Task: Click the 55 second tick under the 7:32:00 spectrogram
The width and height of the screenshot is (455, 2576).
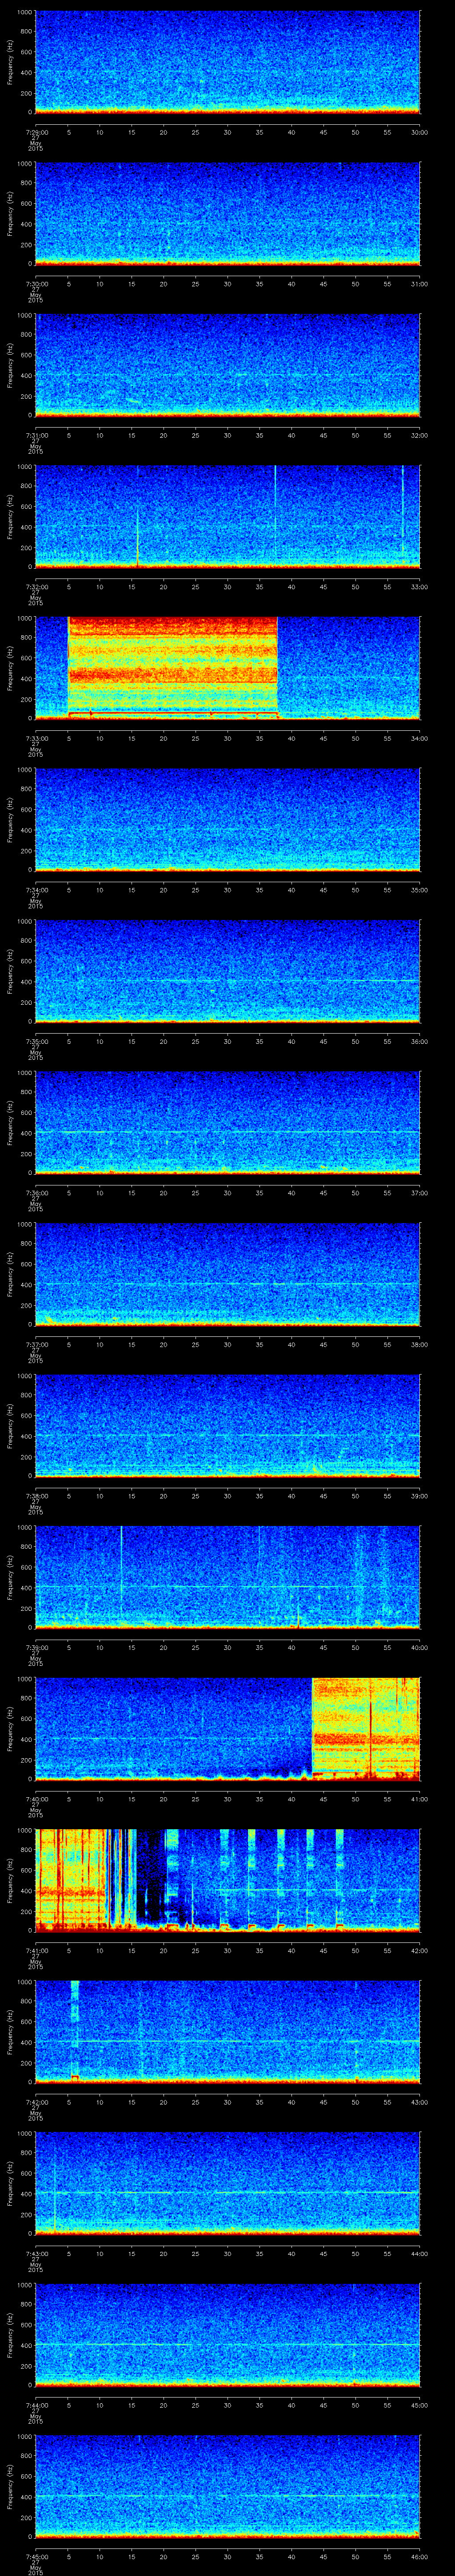Action: click(x=387, y=587)
